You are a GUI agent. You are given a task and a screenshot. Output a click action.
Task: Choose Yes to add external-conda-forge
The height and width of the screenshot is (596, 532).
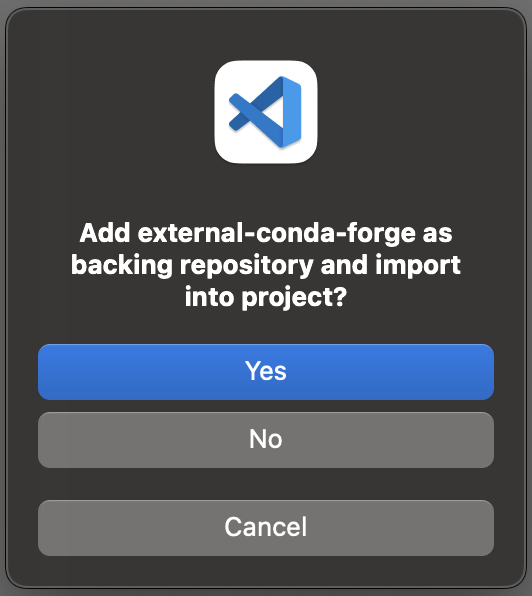click(x=266, y=372)
